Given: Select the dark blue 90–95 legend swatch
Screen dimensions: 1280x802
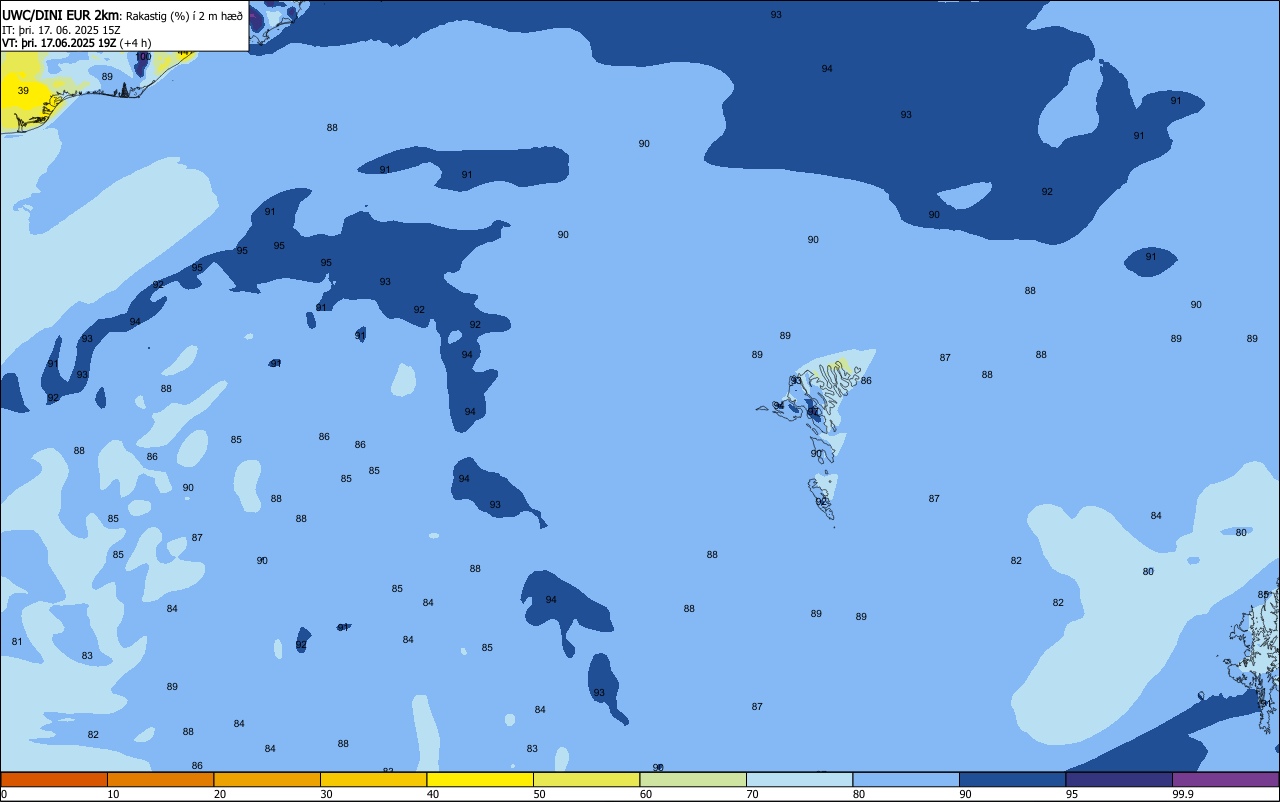Looking at the screenshot, I should pyautogui.click(x=1012, y=779).
